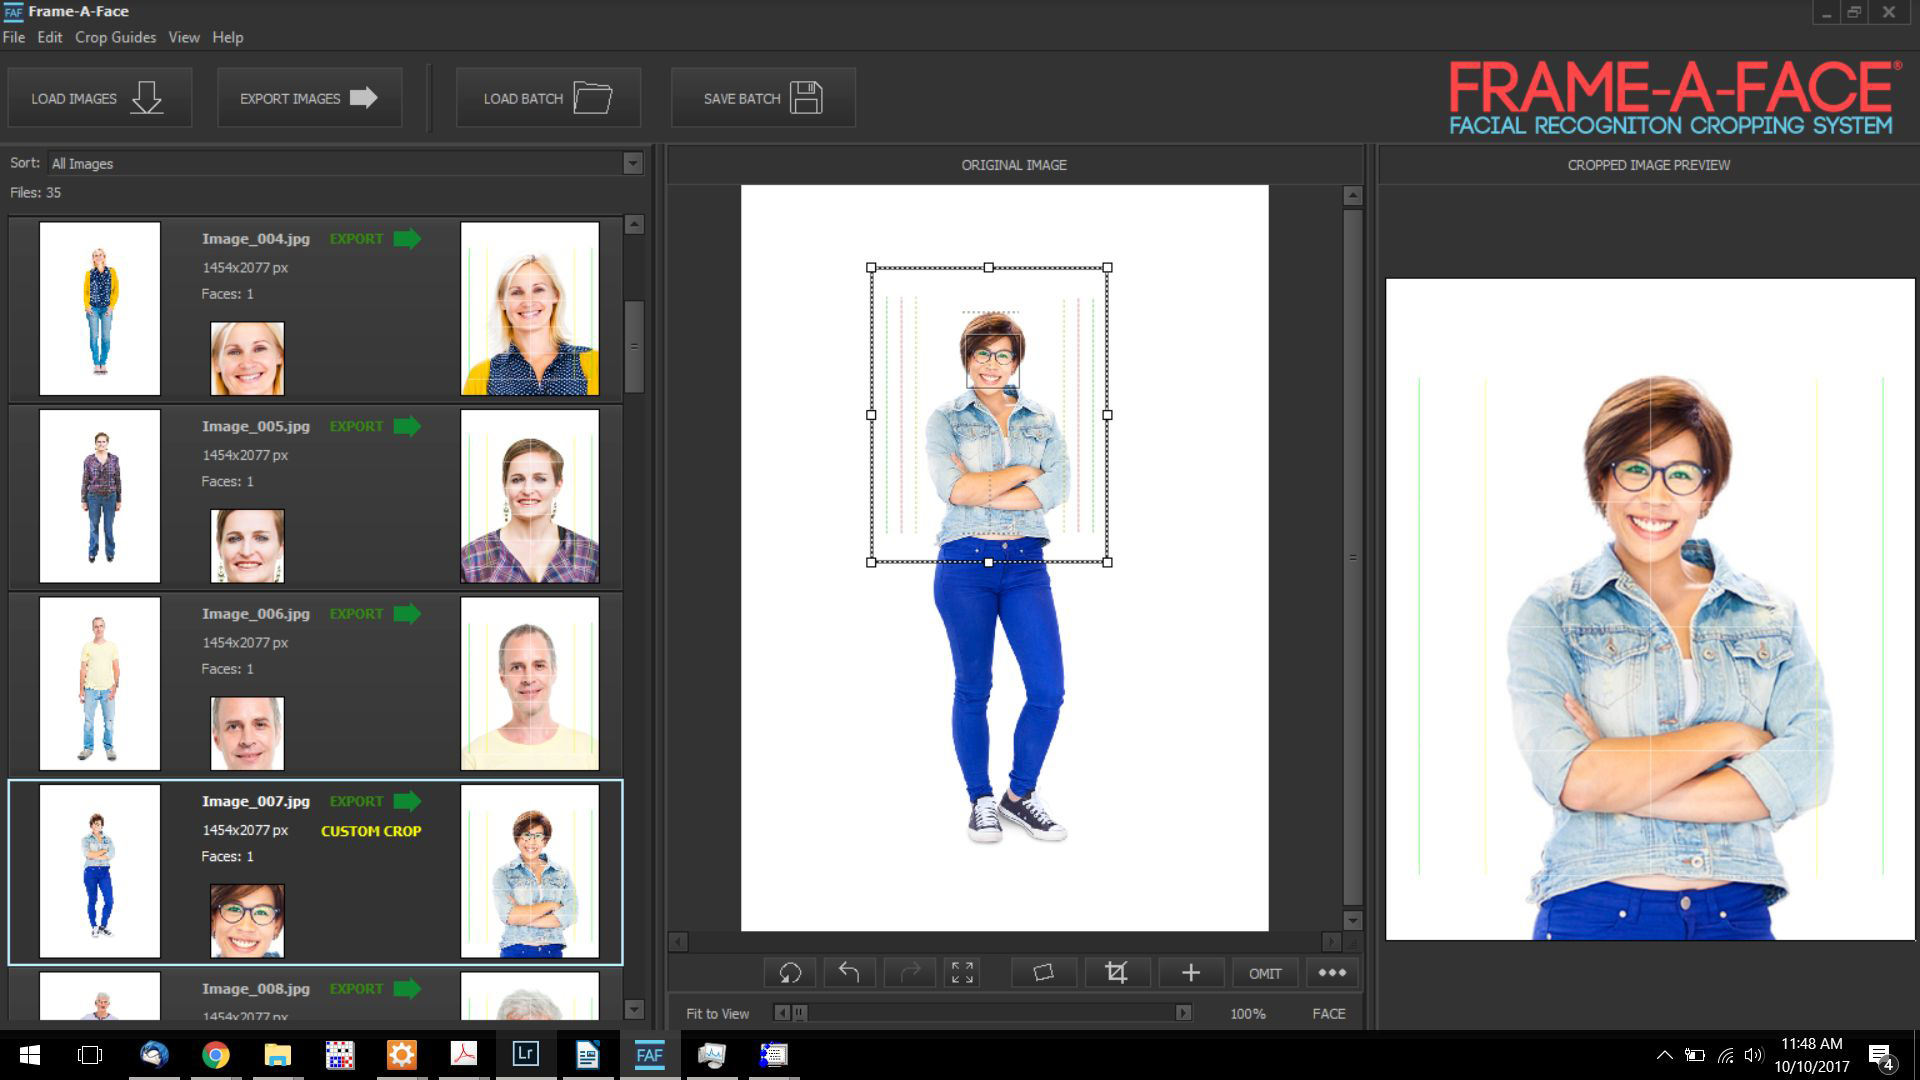The height and width of the screenshot is (1080, 1920).
Task: Click the undo arrow icon
Action: coord(849,972)
